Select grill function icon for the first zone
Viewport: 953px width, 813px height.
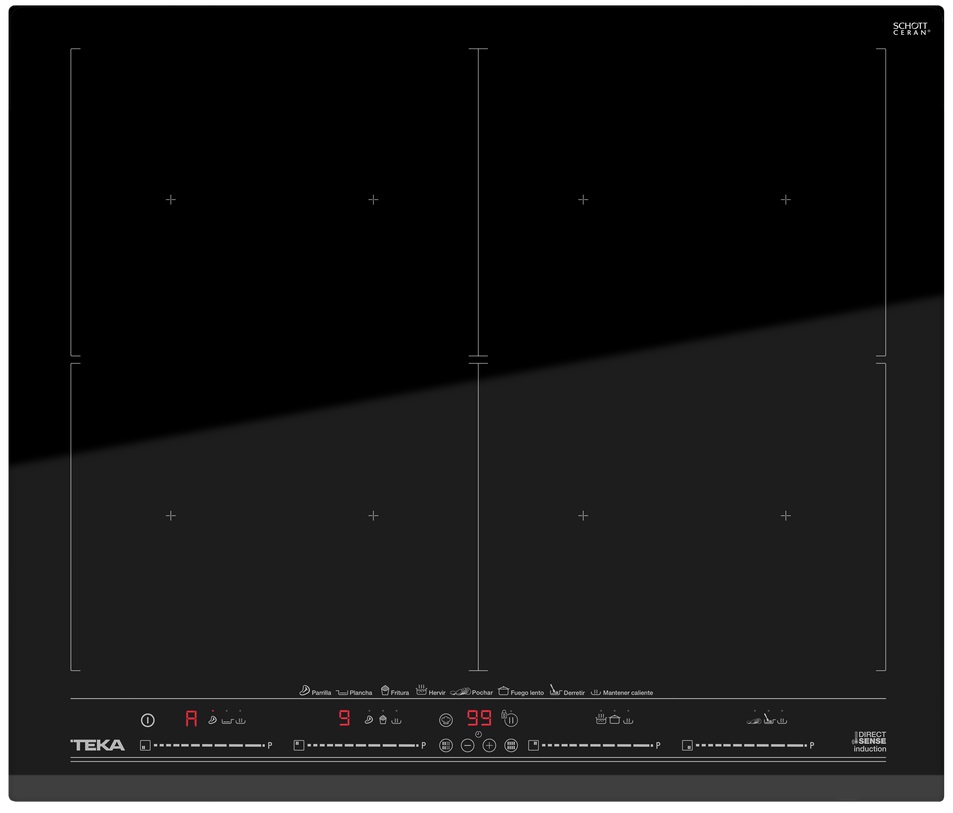(212, 720)
